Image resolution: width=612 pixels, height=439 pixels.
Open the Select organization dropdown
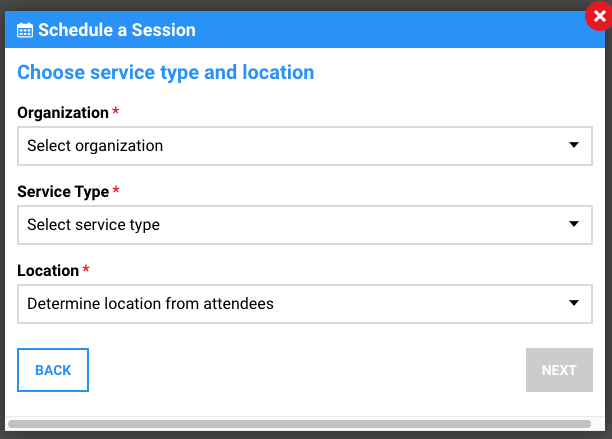coord(305,146)
